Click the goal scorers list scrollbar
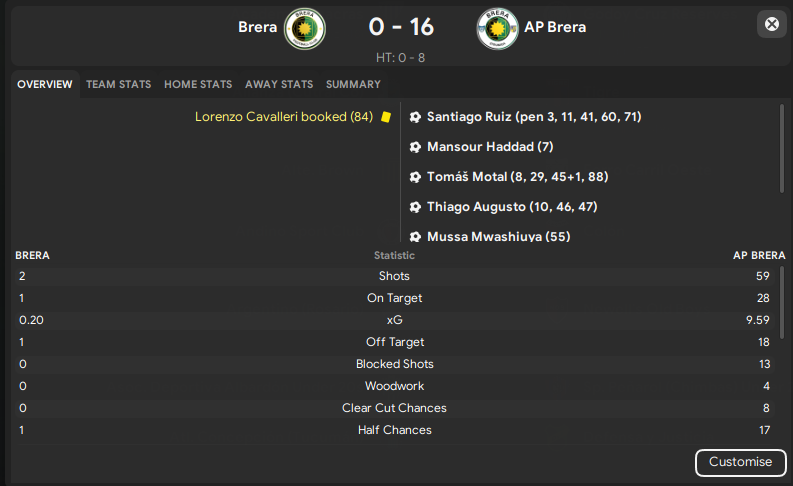 point(782,148)
